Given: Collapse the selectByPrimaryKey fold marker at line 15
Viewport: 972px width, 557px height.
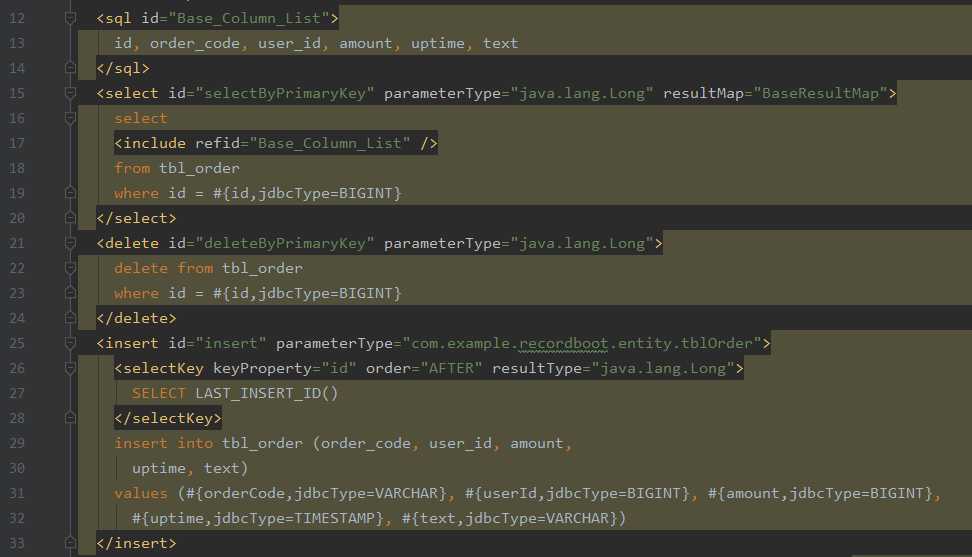Looking at the screenshot, I should tap(70, 94).
